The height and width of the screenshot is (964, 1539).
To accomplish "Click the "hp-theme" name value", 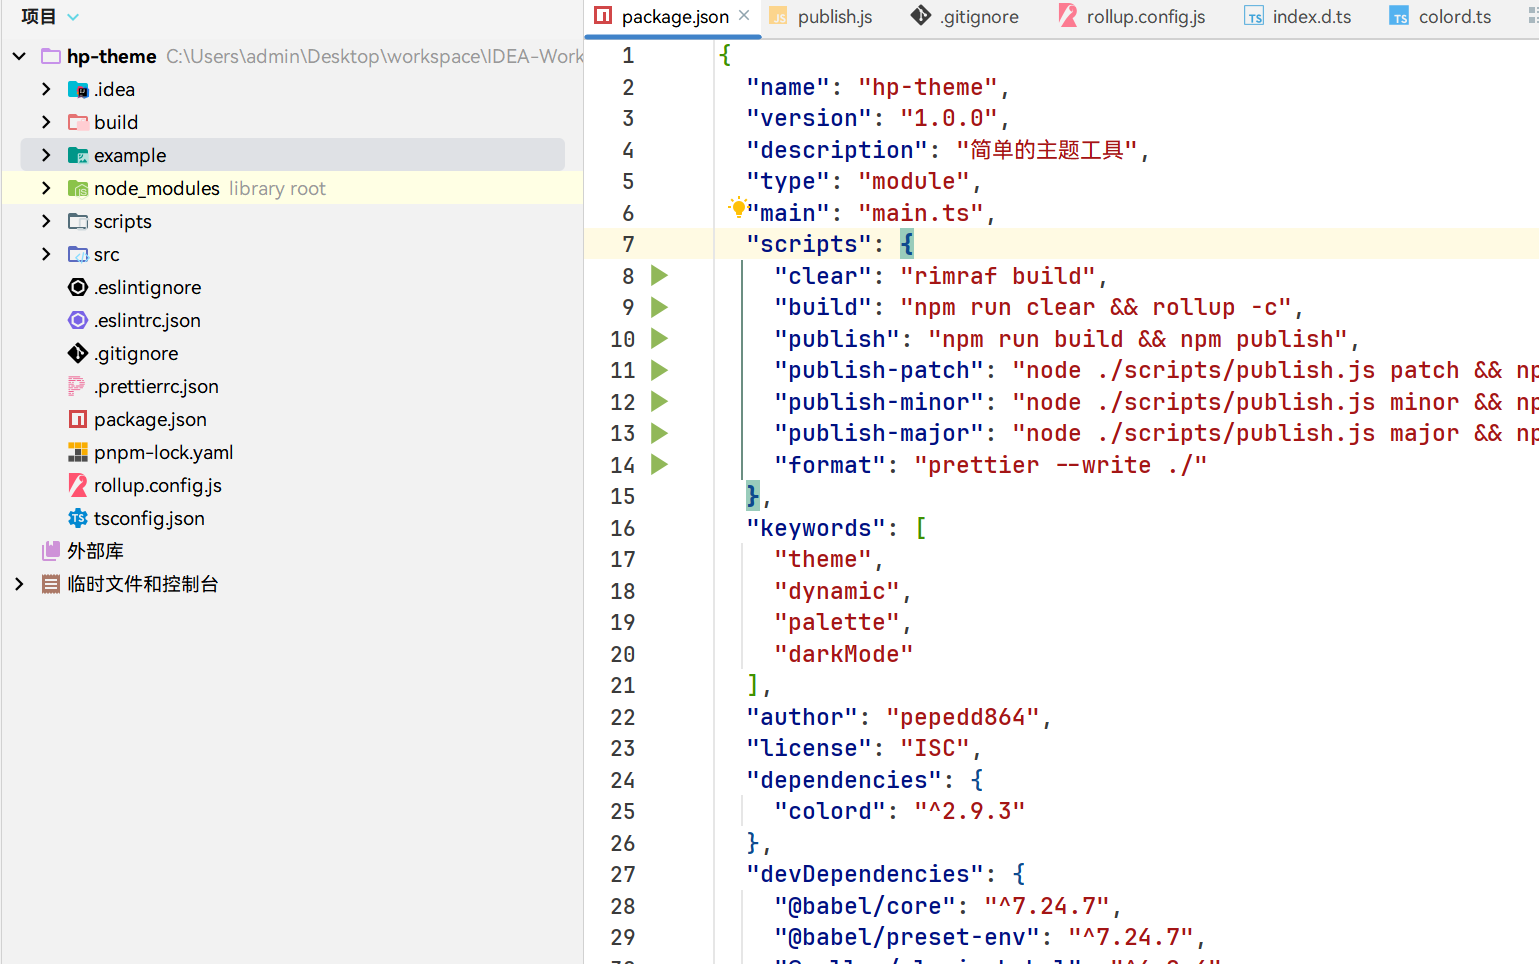I will pyautogui.click(x=928, y=87).
